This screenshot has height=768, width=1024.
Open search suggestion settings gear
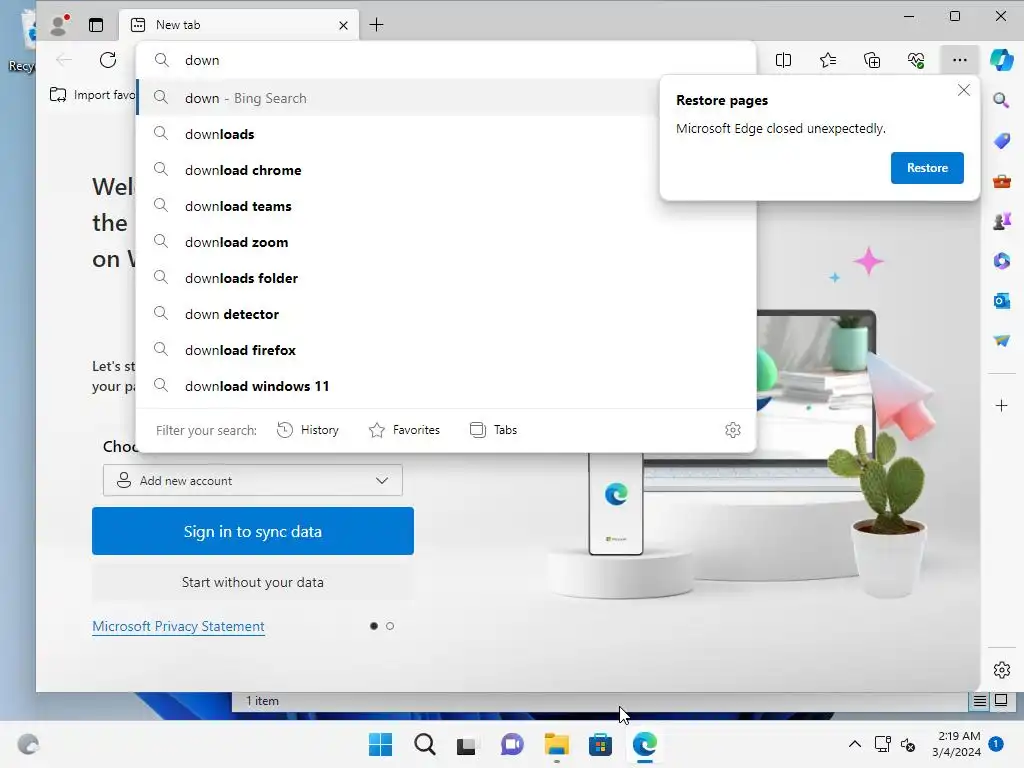click(733, 430)
